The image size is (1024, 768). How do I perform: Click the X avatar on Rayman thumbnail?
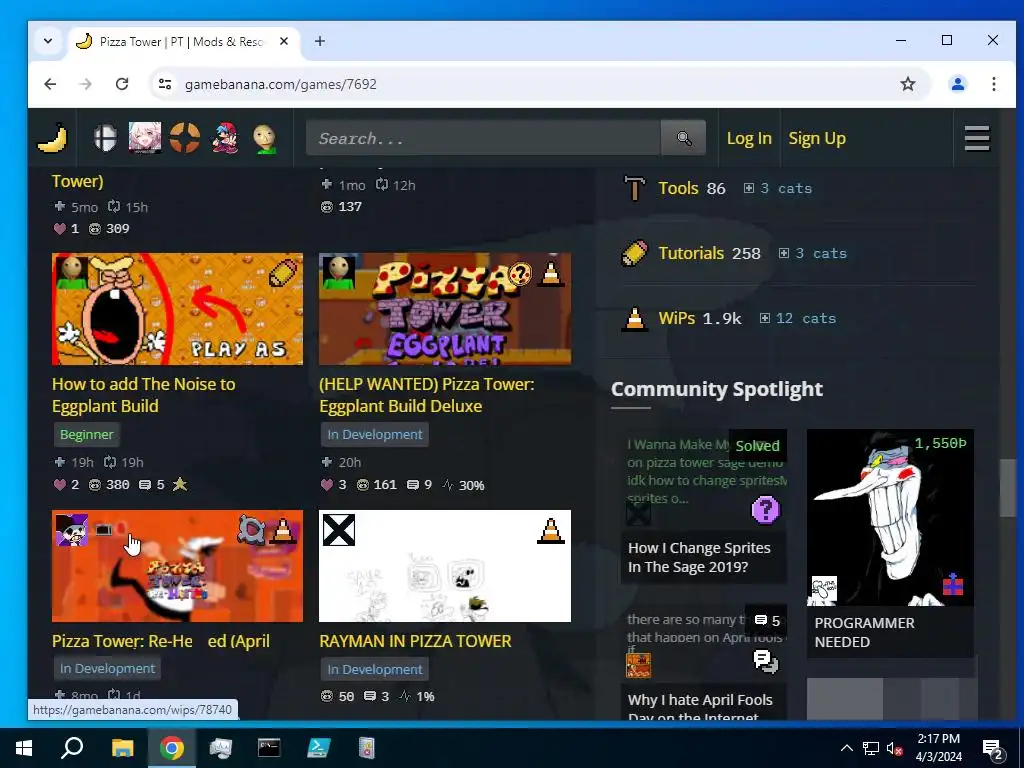339,530
